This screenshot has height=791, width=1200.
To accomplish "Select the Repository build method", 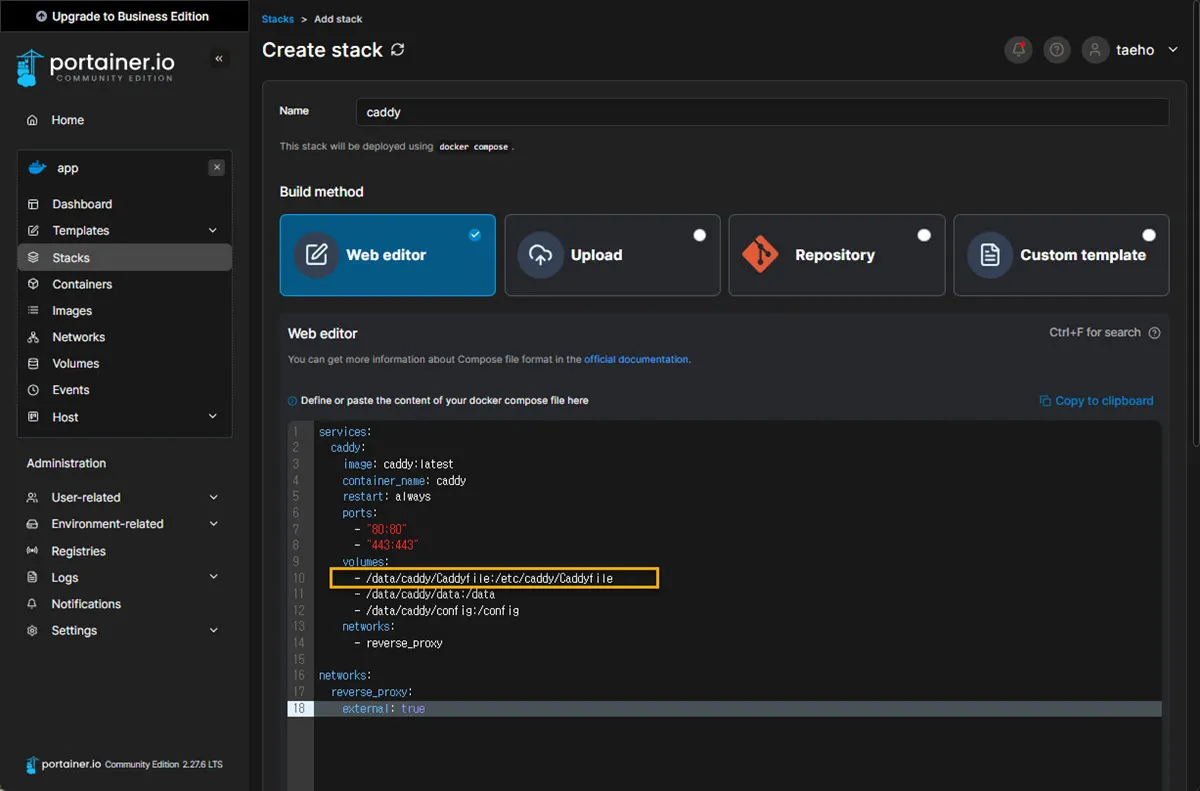I will [x=836, y=255].
